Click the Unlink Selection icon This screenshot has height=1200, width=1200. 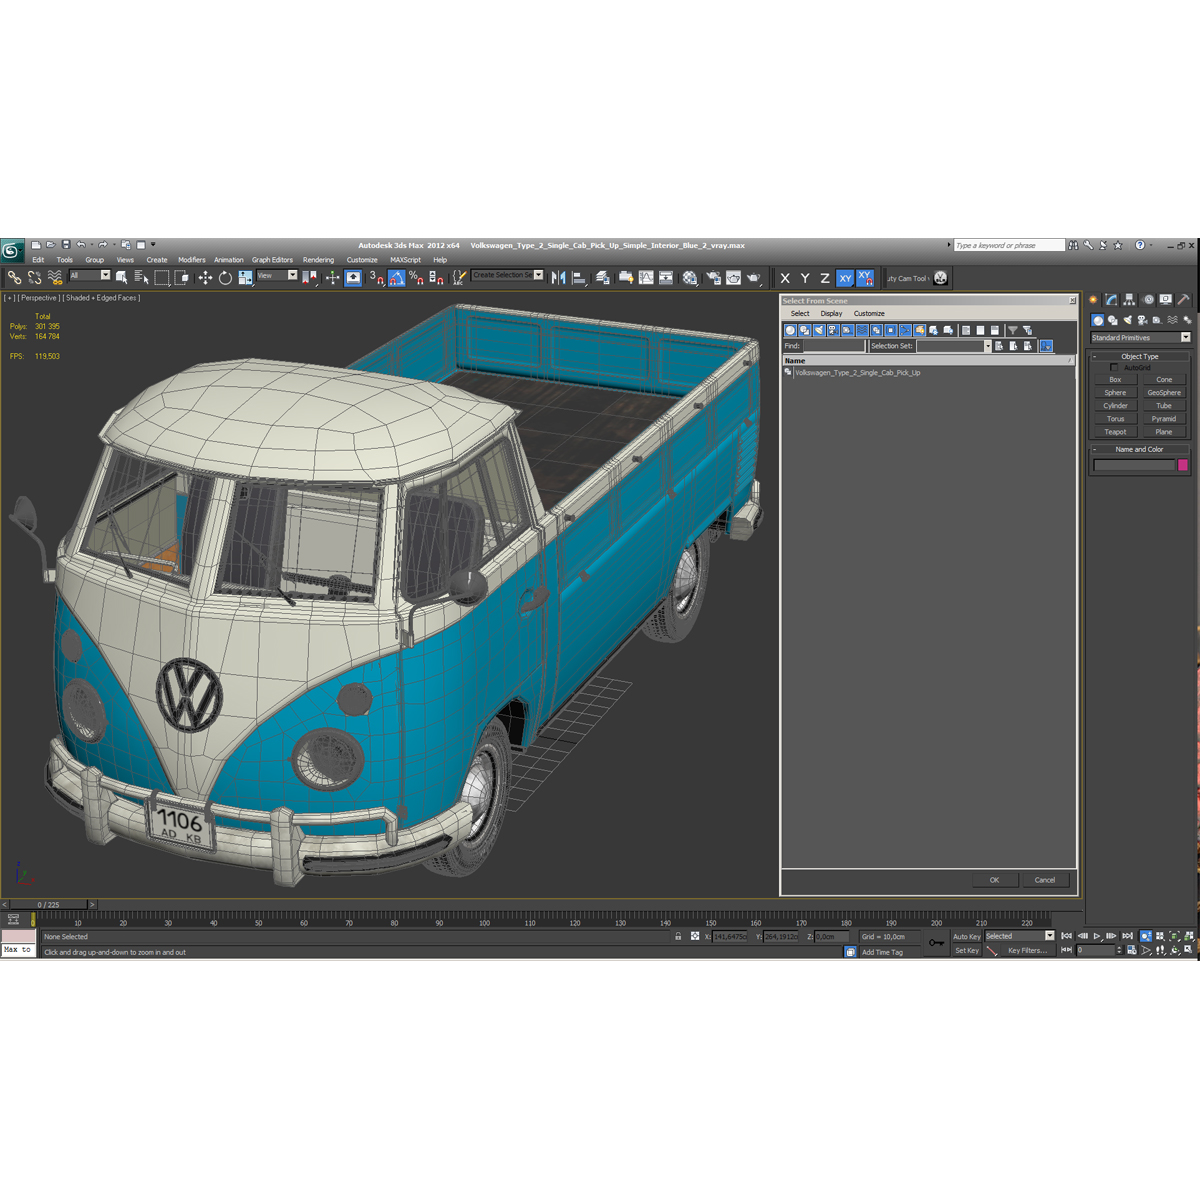[34, 278]
